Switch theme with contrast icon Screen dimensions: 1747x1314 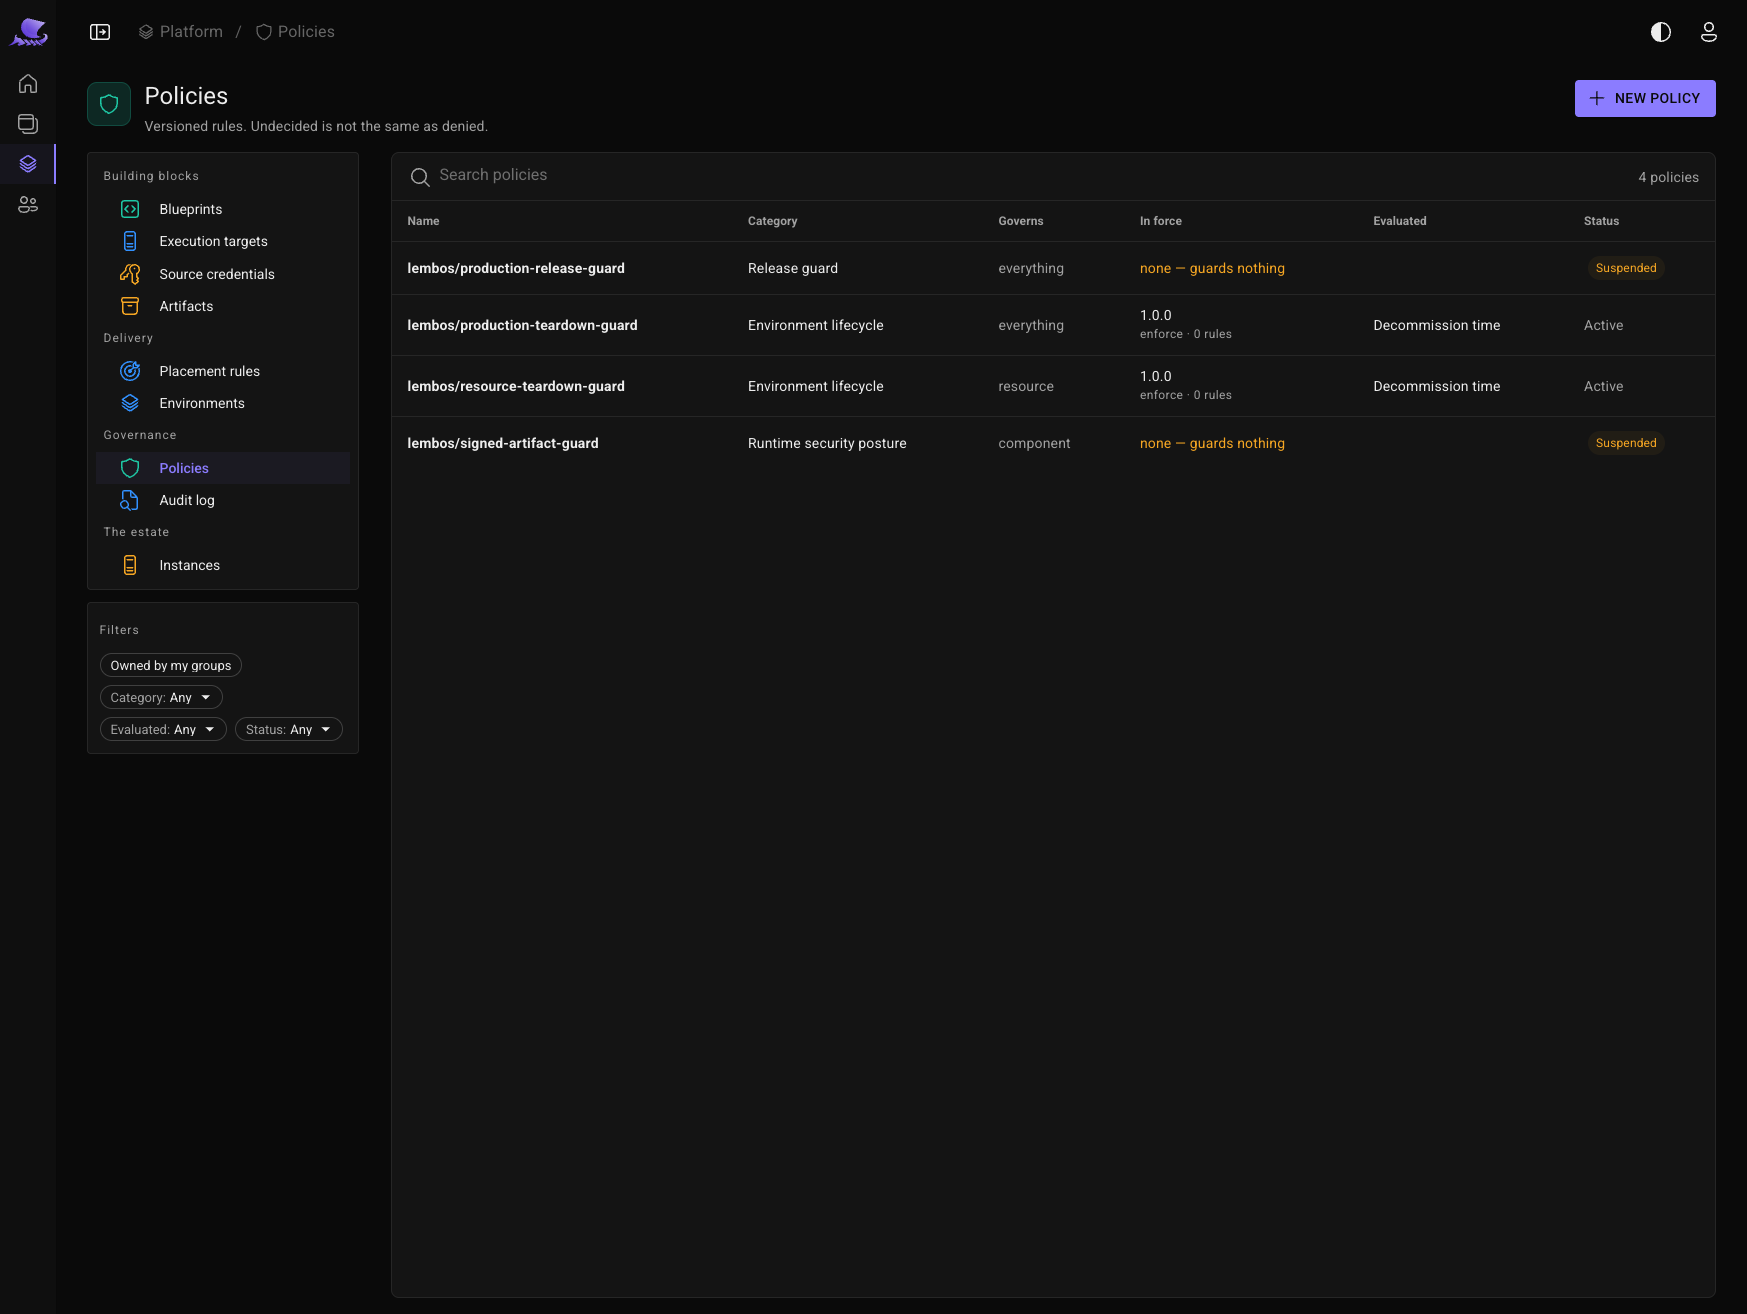1661,32
